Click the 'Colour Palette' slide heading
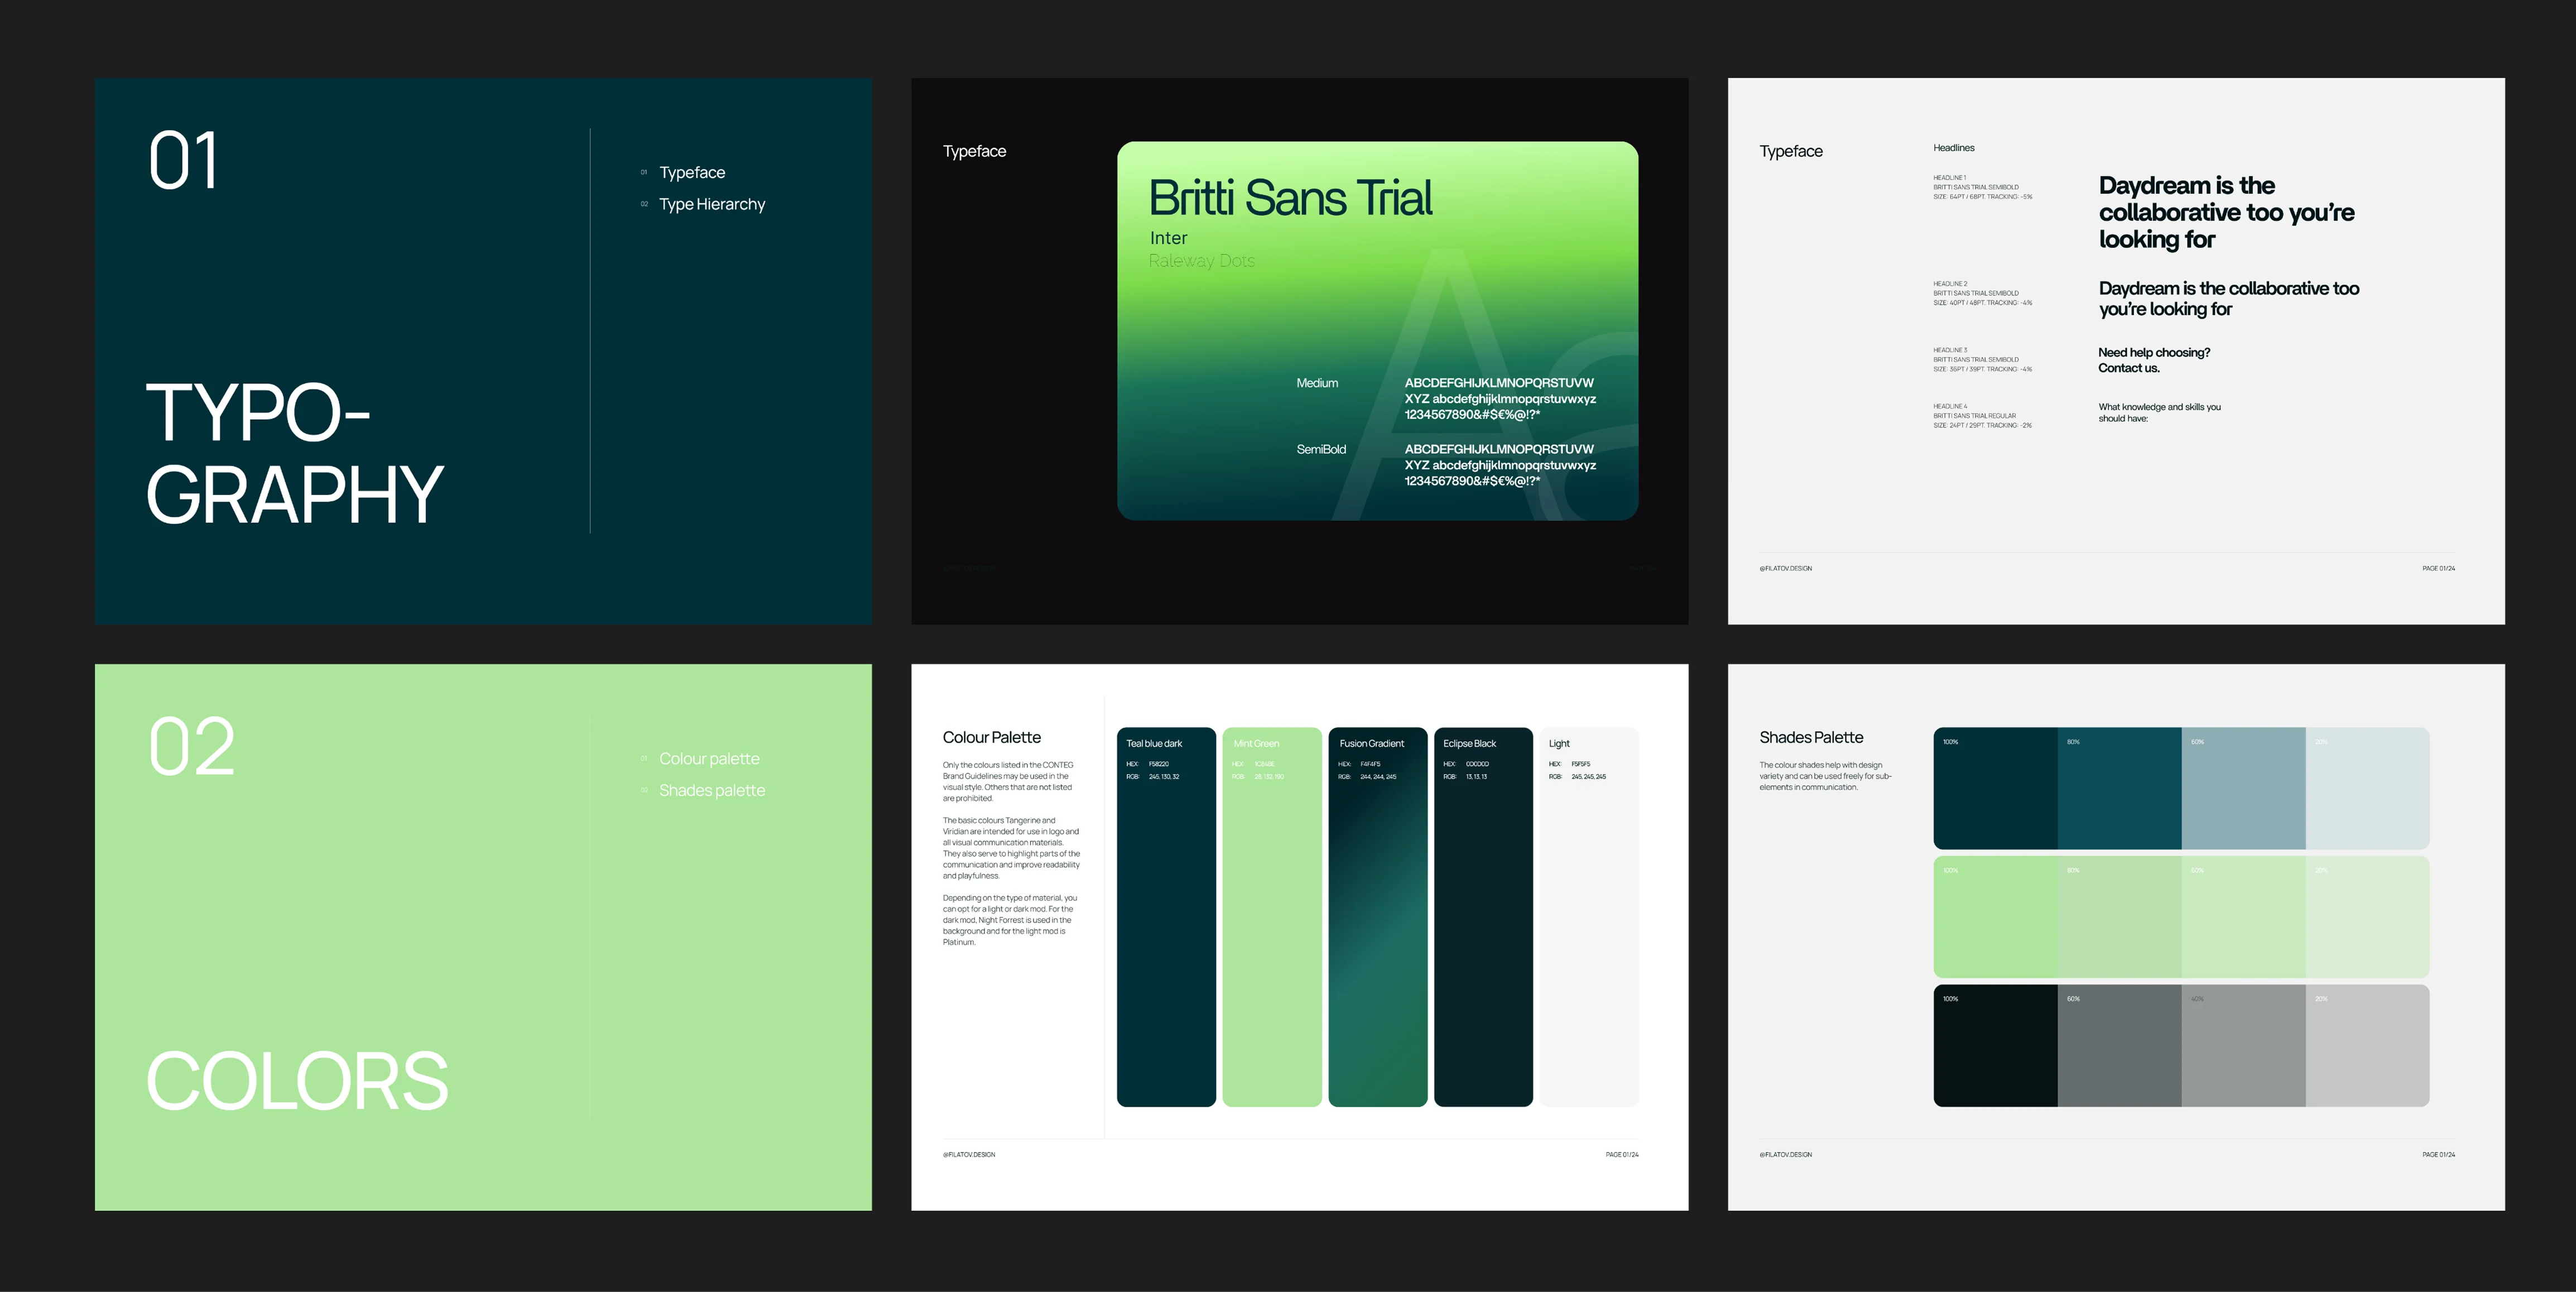 pos(991,737)
